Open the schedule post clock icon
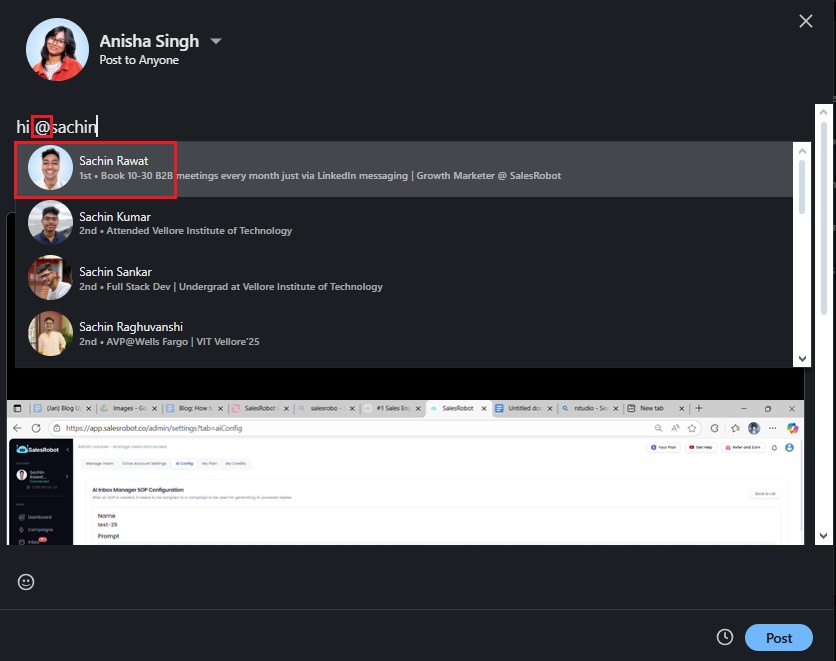The height and width of the screenshot is (661, 836). coord(725,636)
